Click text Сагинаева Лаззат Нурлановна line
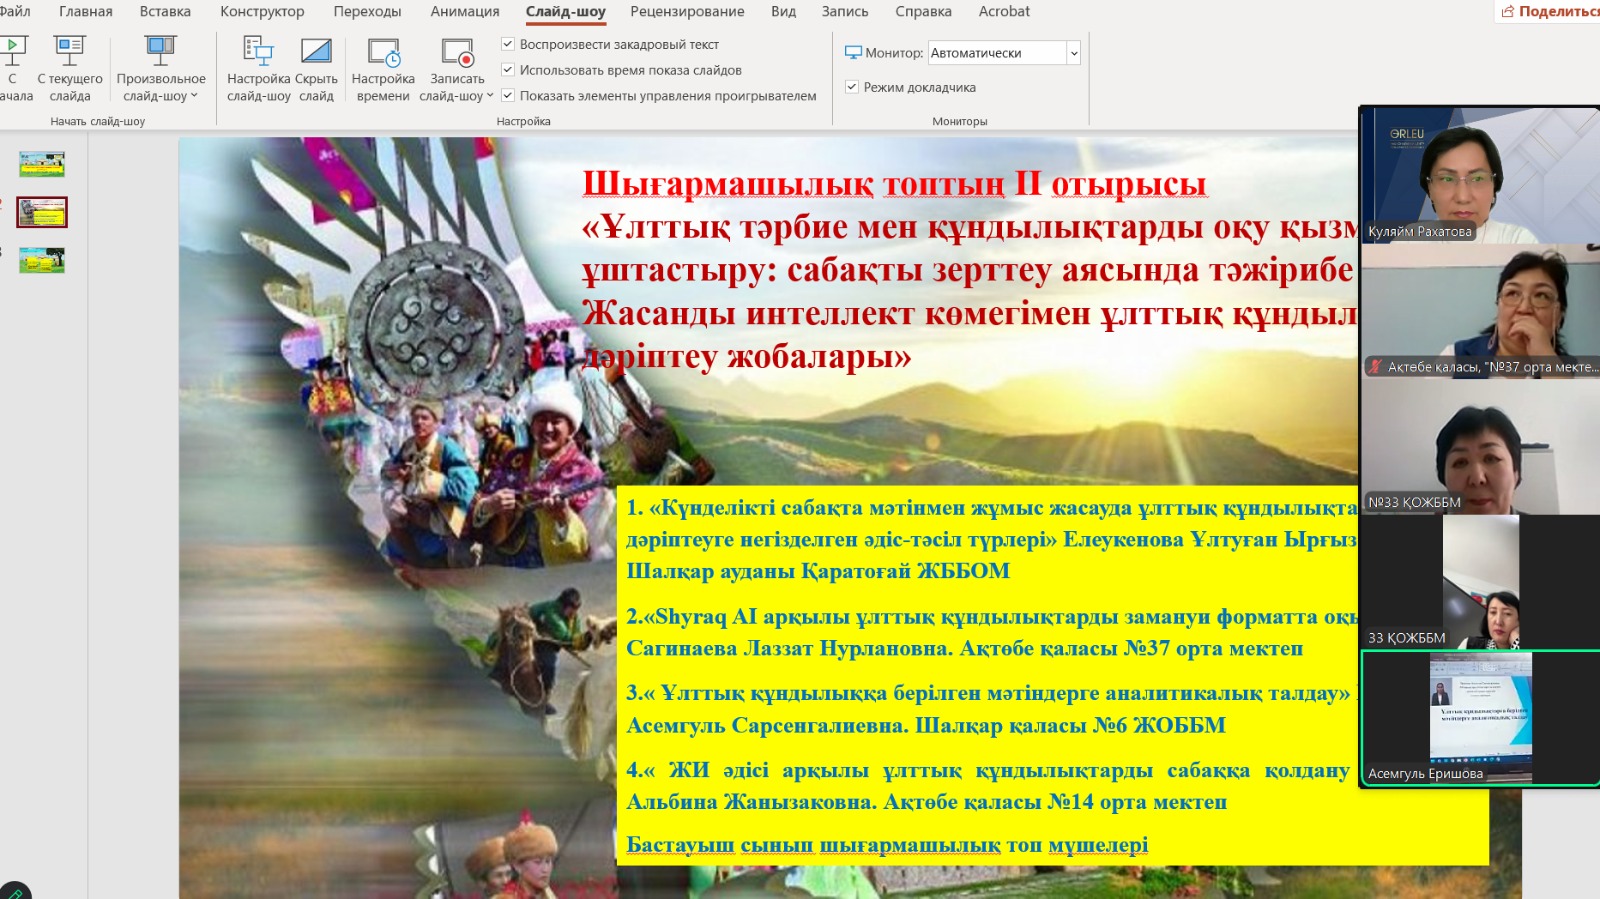 click(964, 648)
